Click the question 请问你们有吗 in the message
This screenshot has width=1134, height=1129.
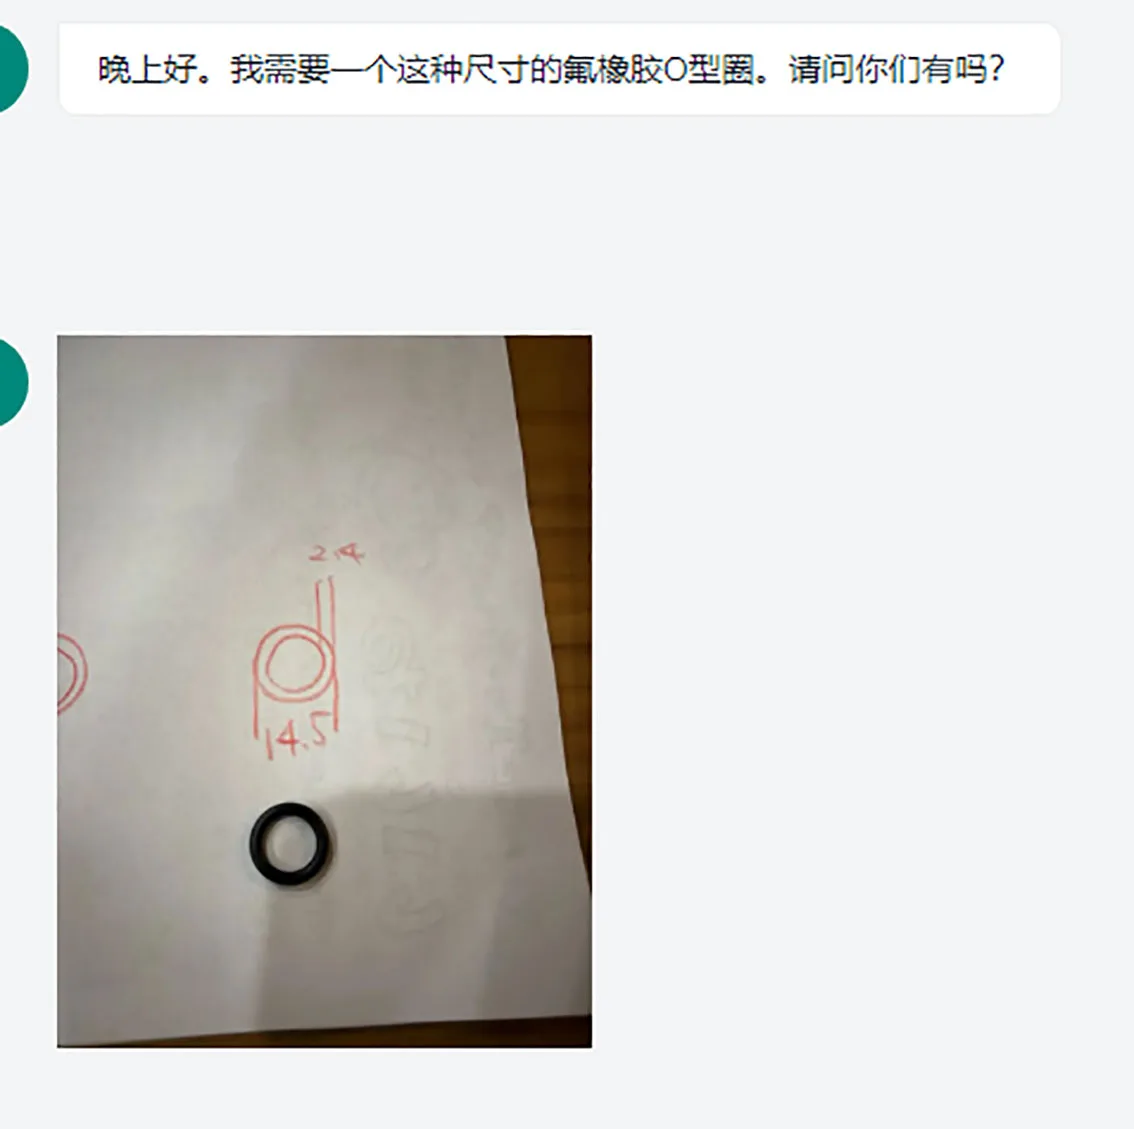[x=897, y=69]
